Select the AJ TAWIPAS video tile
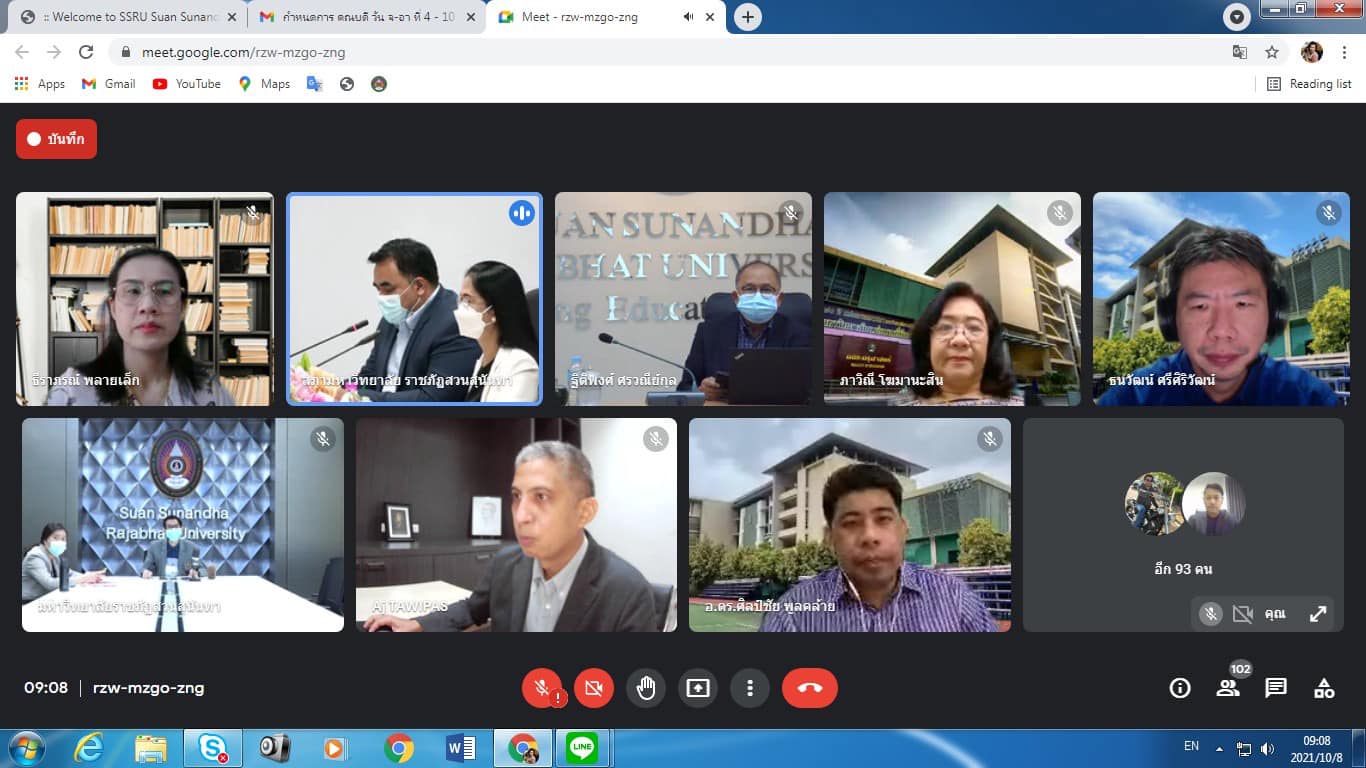Image resolution: width=1366 pixels, height=768 pixels. (516, 525)
